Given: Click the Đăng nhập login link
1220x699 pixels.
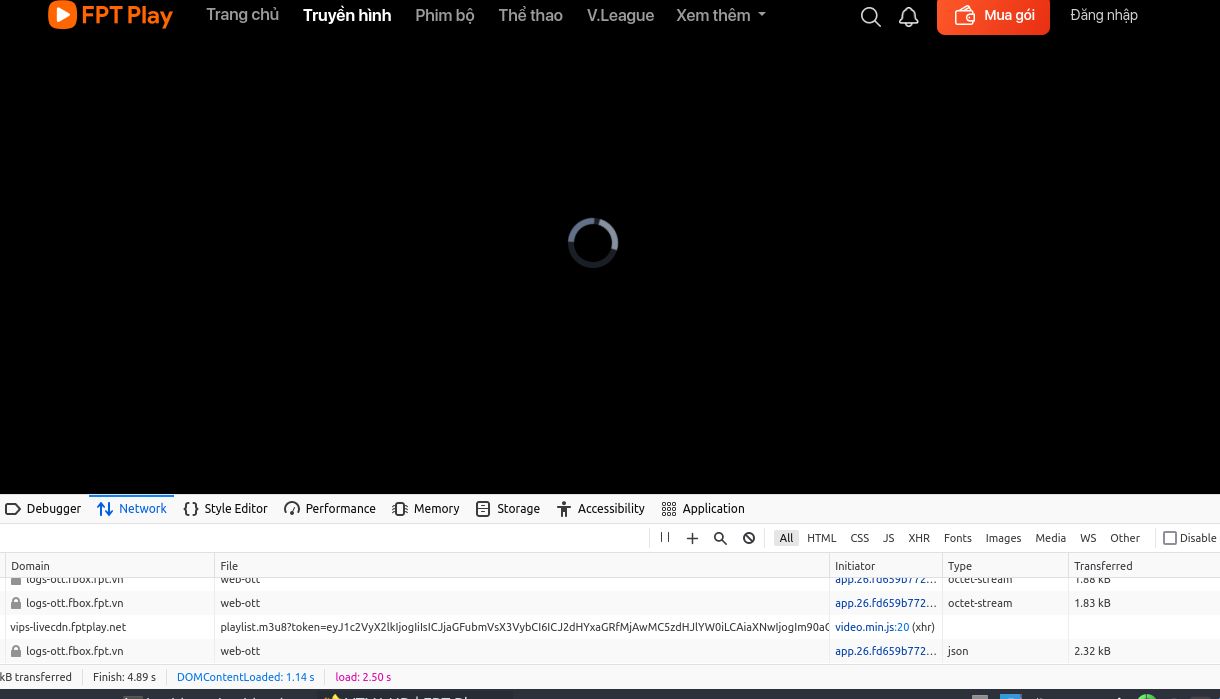Looking at the screenshot, I should [1103, 15].
